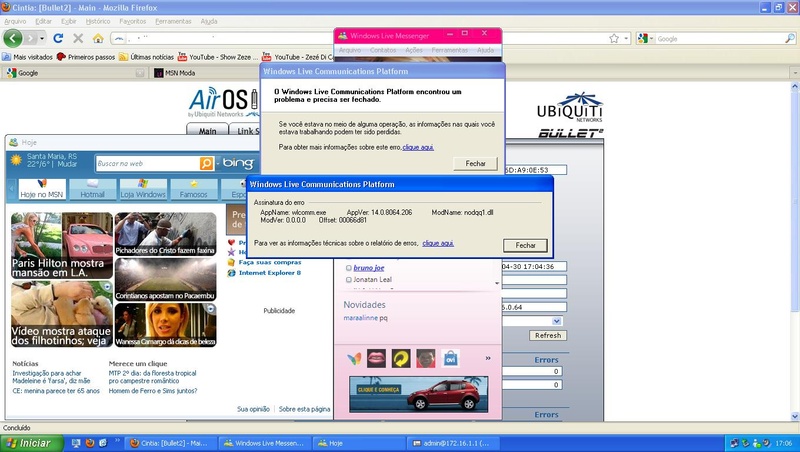Viewport: 800px width, 452px height.
Task: Click the forward navigation arrow in Firefox
Action: click(x=31, y=38)
